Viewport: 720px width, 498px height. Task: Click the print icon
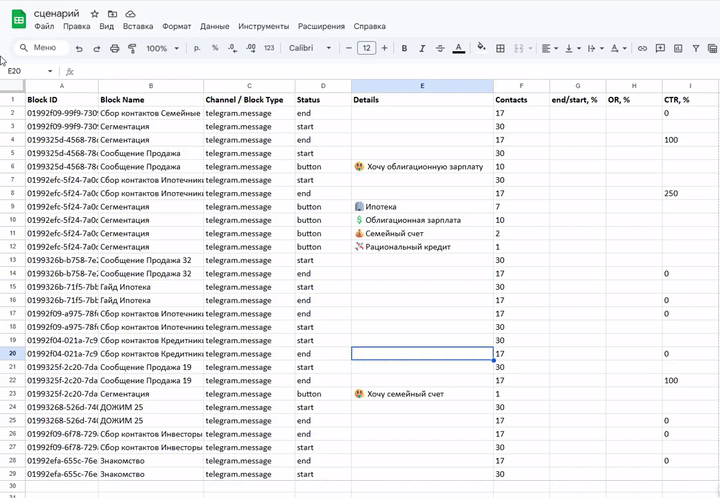[x=115, y=48]
